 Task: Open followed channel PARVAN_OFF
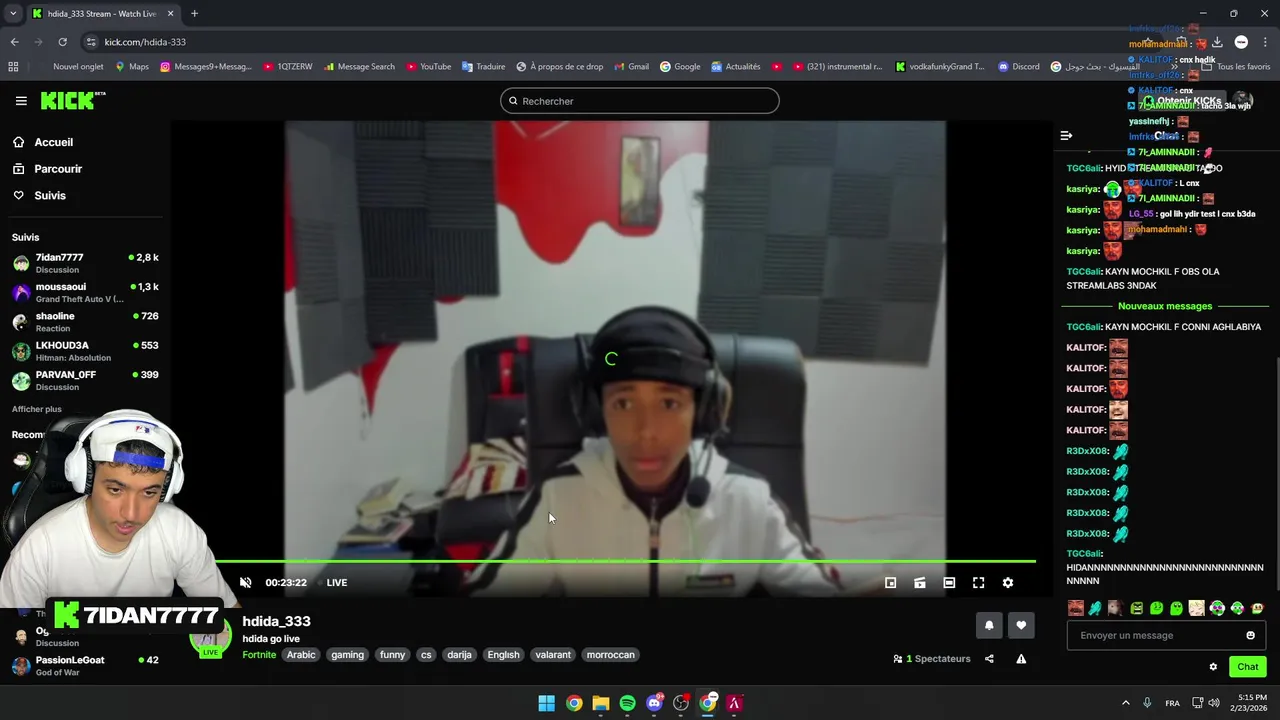pos(85,380)
